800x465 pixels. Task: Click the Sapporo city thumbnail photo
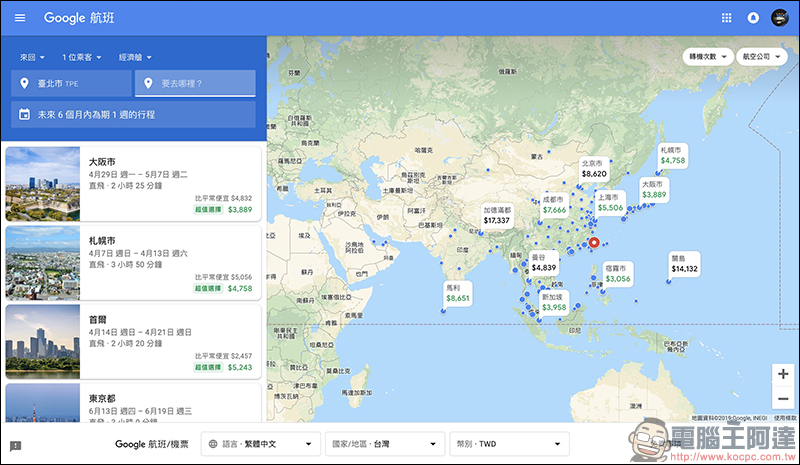(x=43, y=263)
